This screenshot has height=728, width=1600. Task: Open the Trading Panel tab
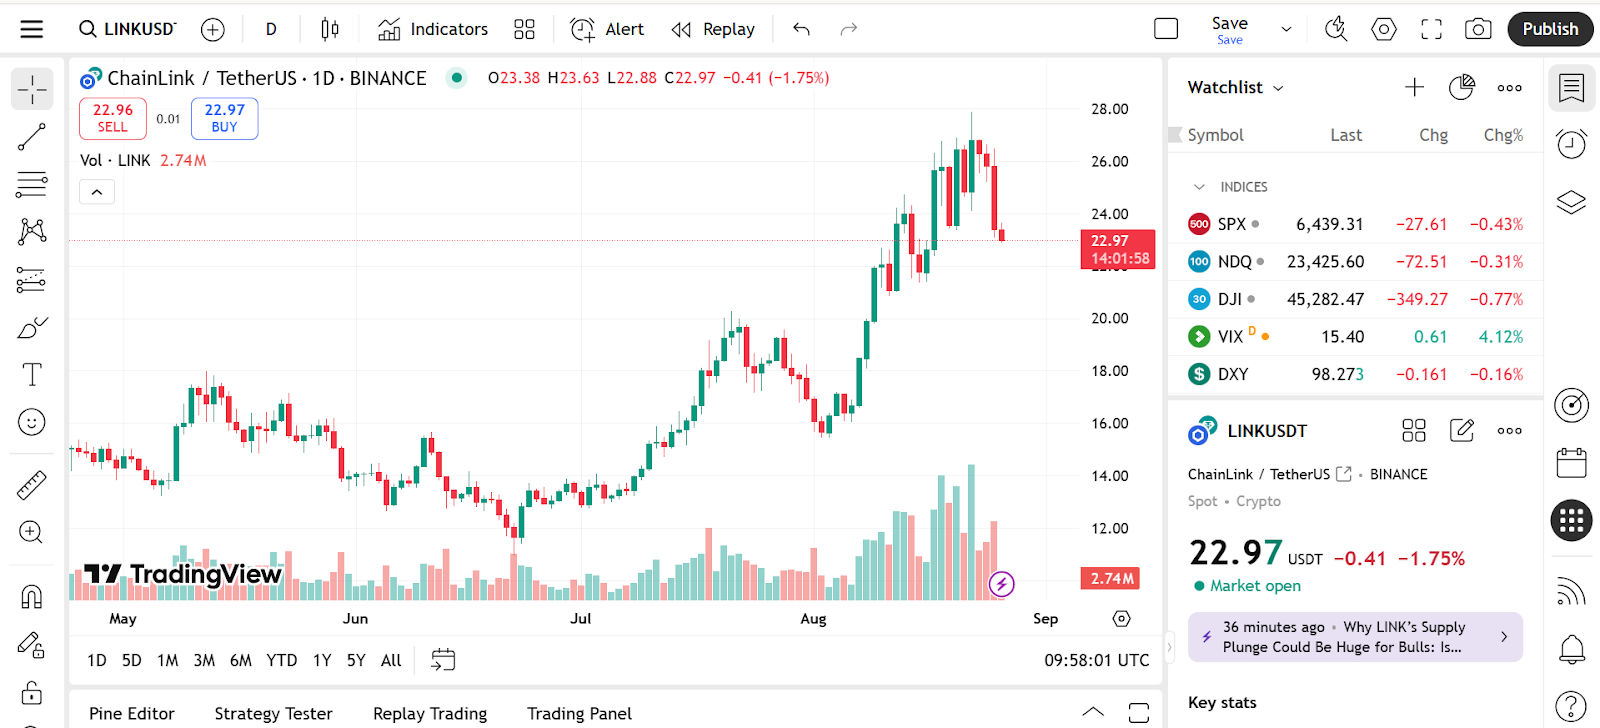pos(580,714)
